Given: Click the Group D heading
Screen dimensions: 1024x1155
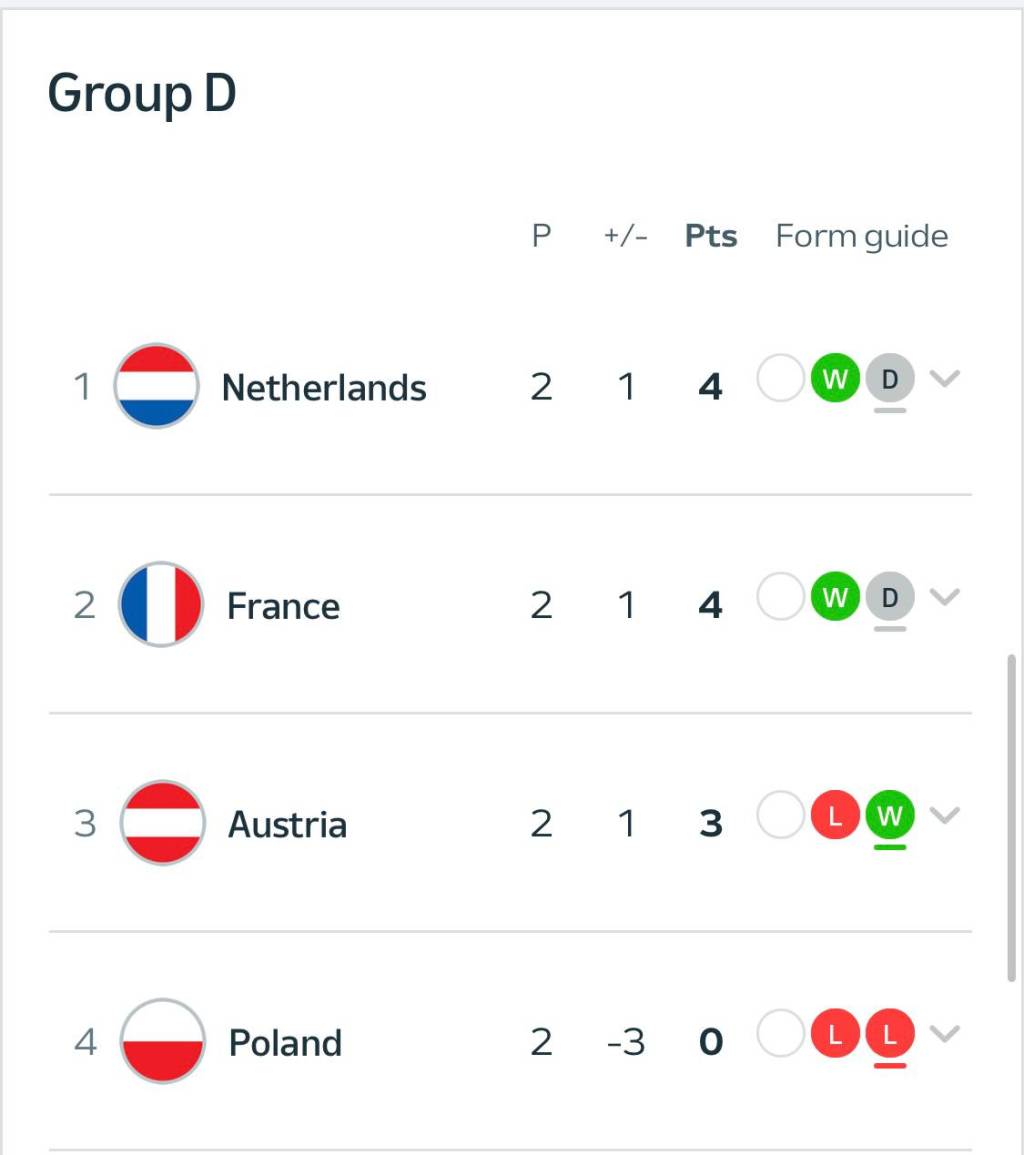Looking at the screenshot, I should (x=142, y=95).
